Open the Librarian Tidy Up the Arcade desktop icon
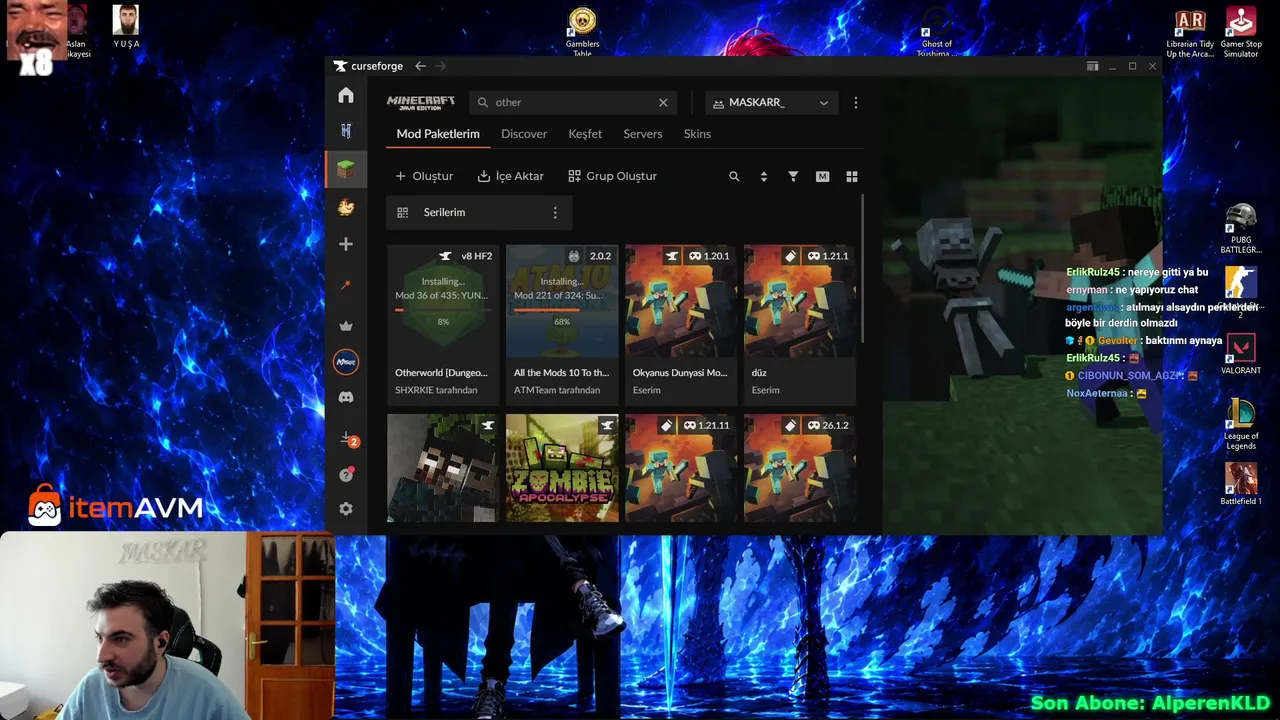The height and width of the screenshot is (720, 1280). coord(1190,32)
